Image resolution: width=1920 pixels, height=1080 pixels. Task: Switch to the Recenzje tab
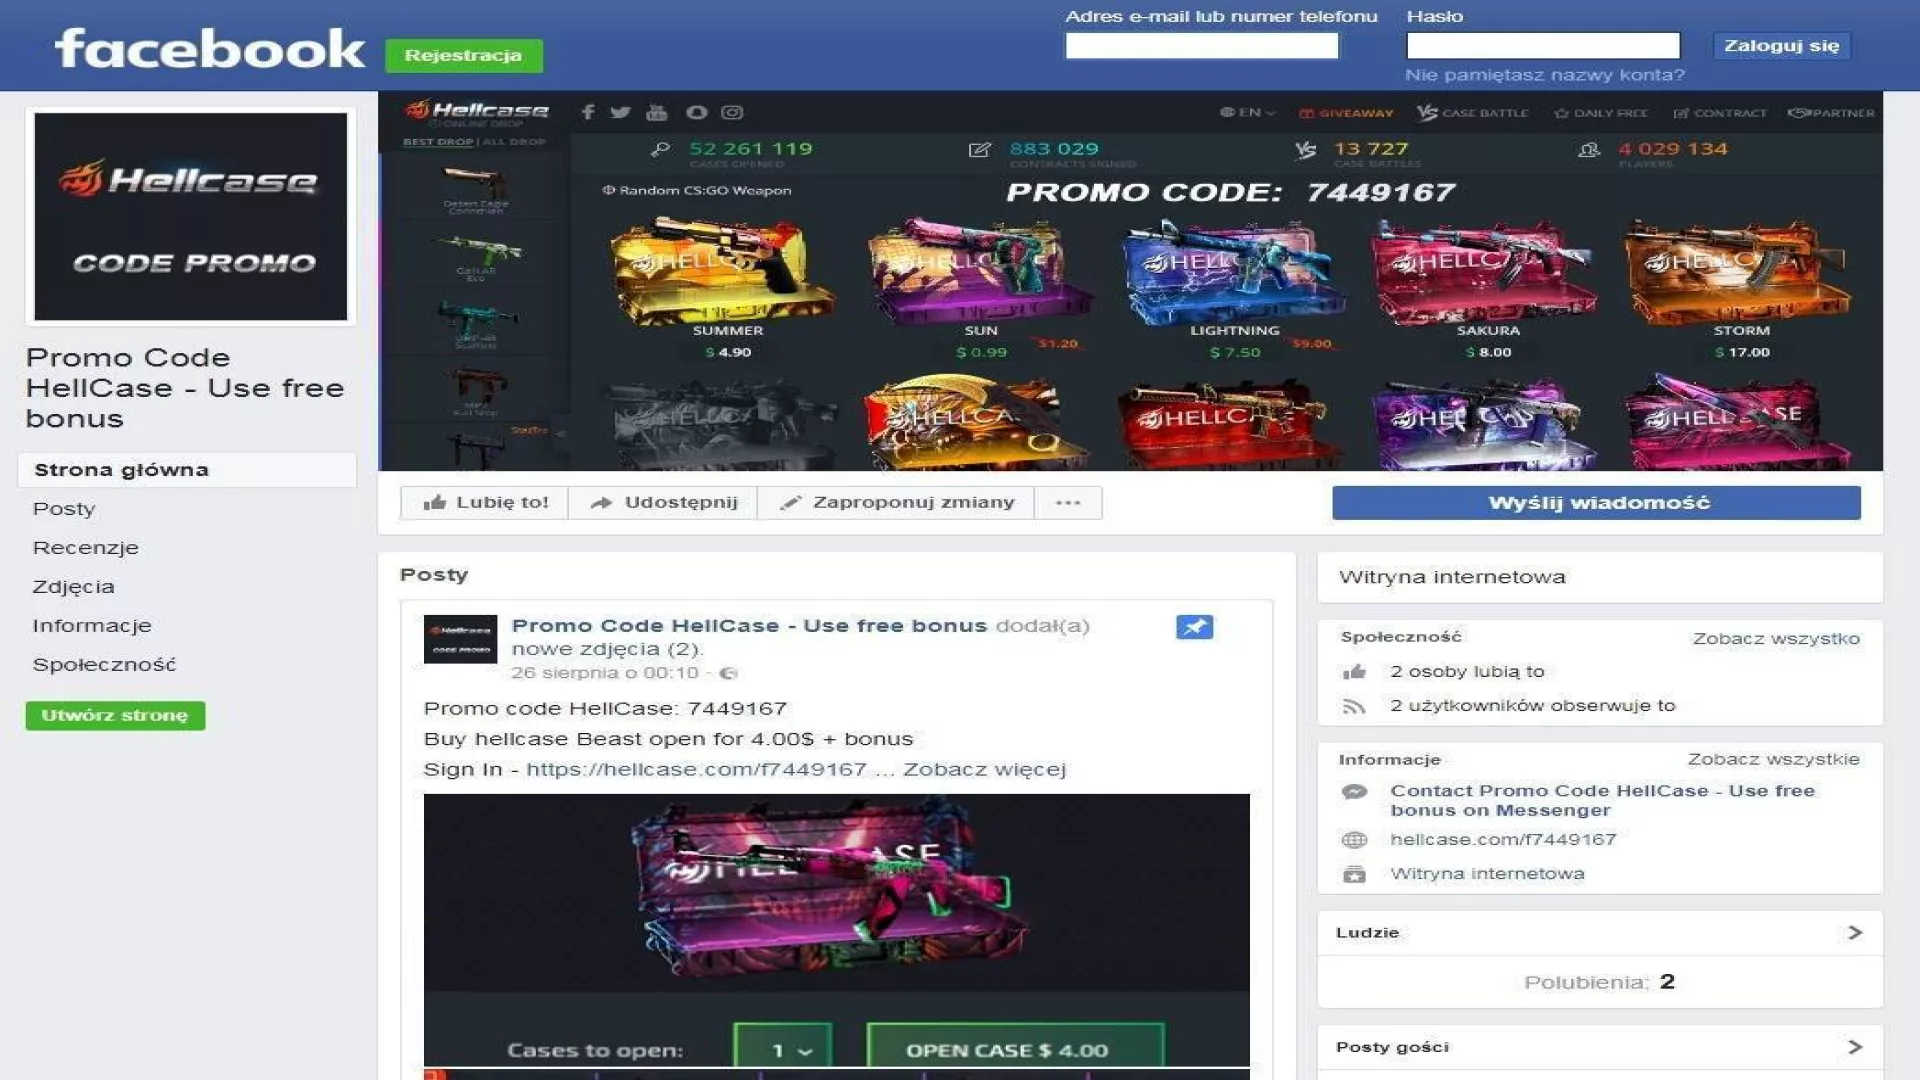coord(85,548)
